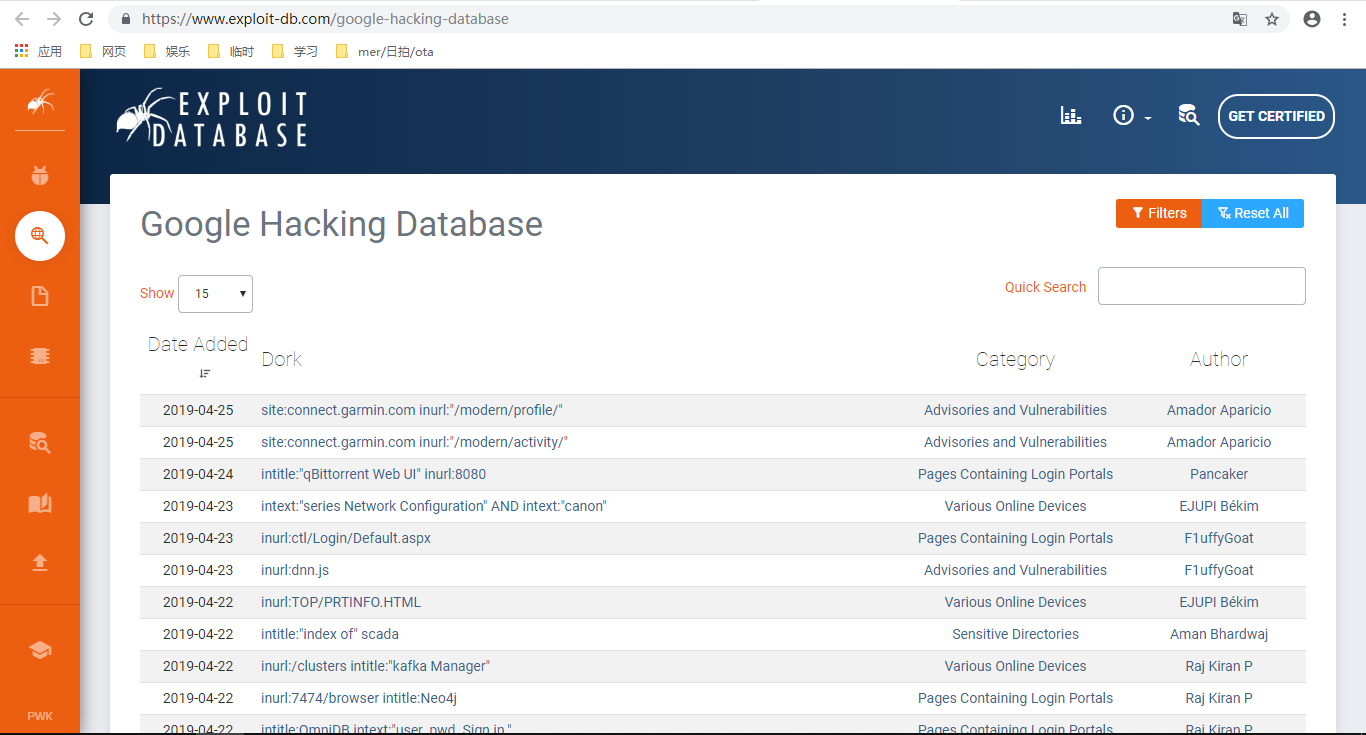Viewport: 1366px width, 735px height.
Task: Open the open-book icon in sidebar
Action: click(40, 503)
